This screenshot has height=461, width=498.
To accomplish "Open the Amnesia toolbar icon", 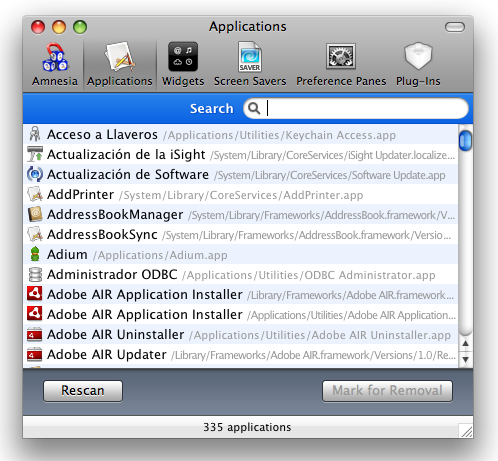I will point(55,64).
